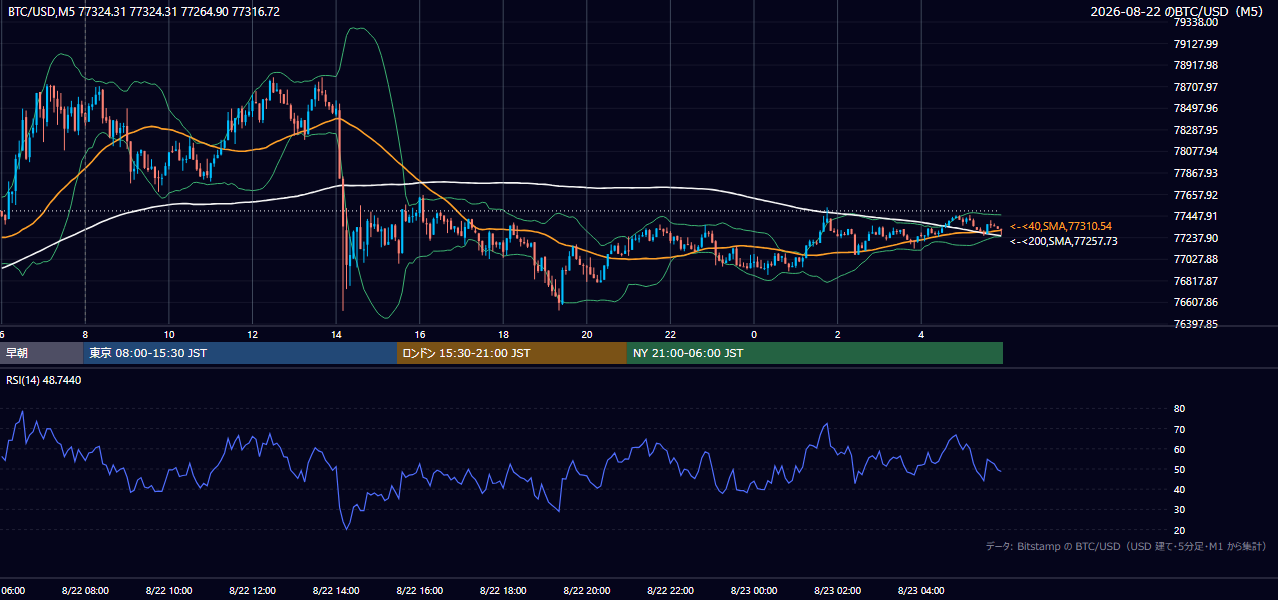
Task: Click price axis label 78917.98
Action: click(1195, 65)
